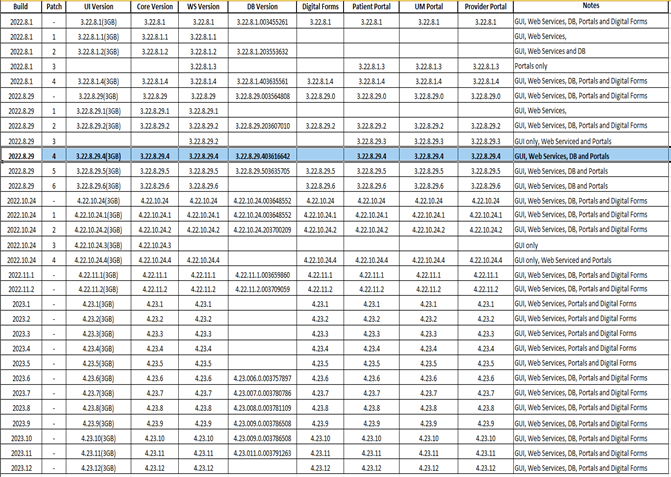Click the WS Version header cell

coord(204,6)
